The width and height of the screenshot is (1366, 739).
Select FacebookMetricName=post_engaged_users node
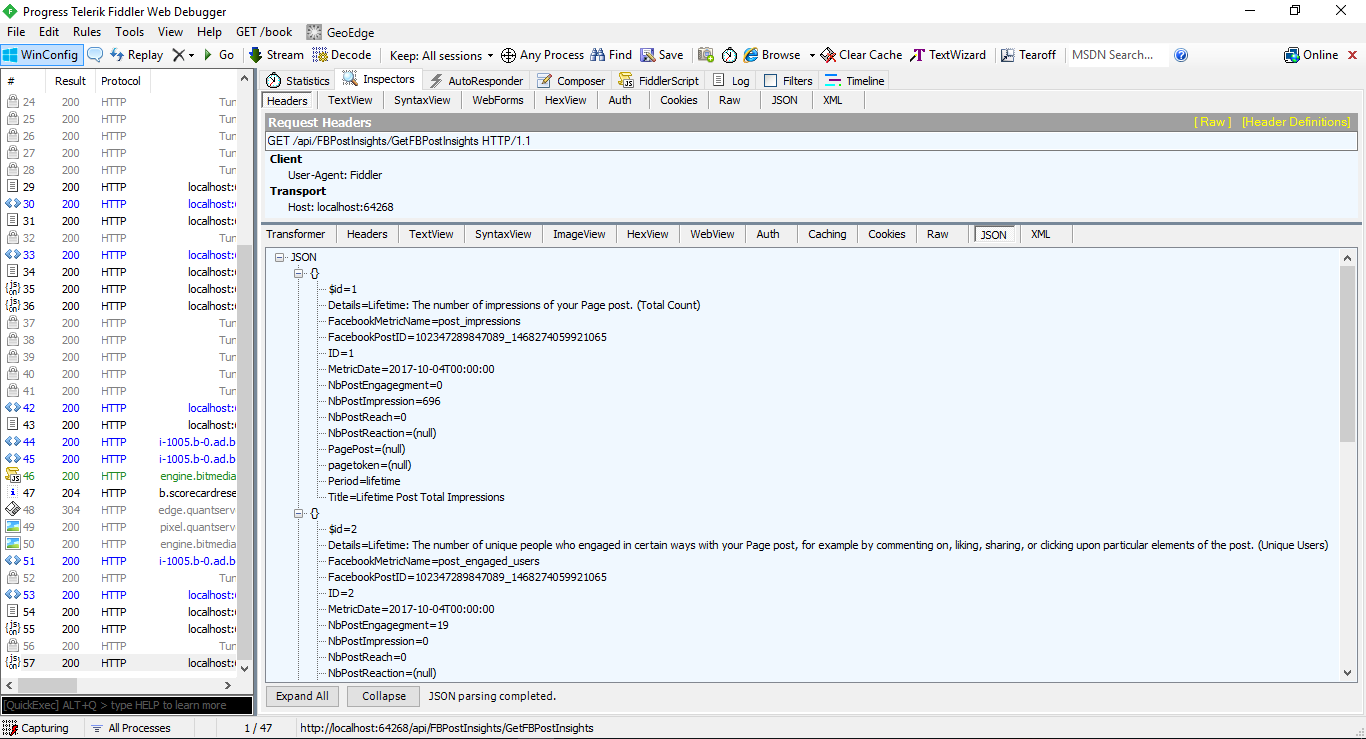point(434,561)
